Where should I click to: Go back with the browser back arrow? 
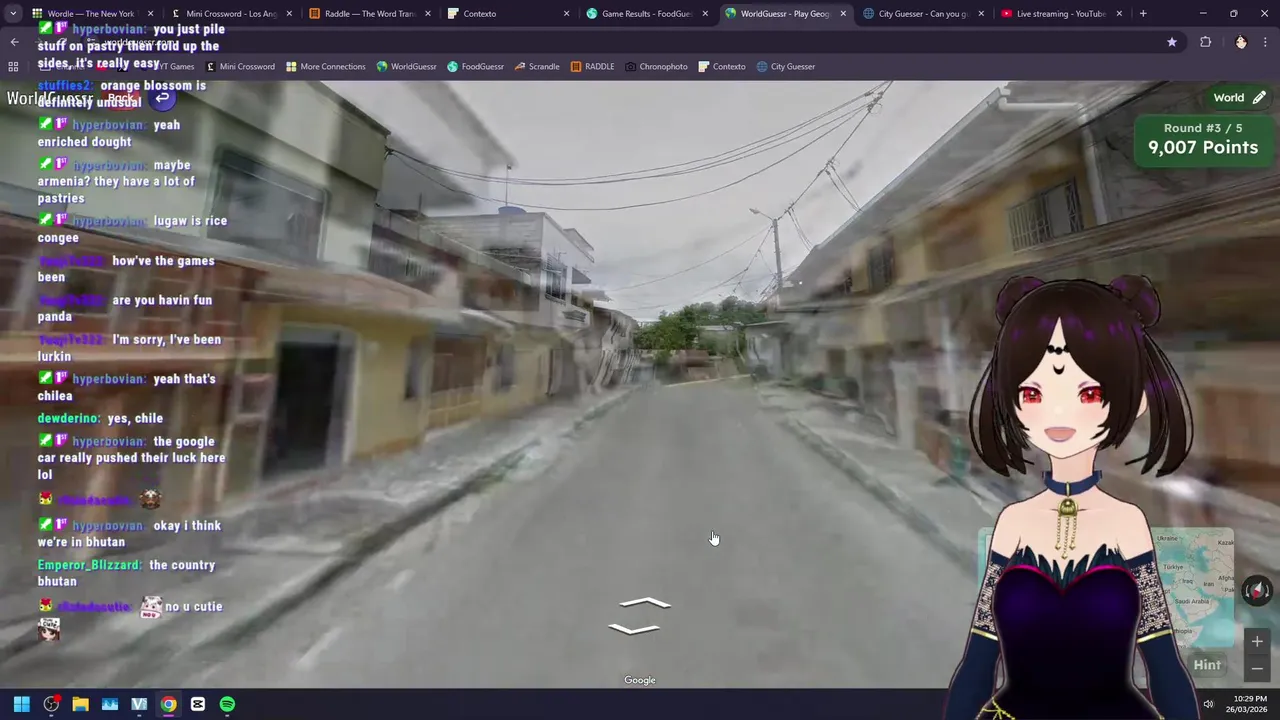point(14,42)
